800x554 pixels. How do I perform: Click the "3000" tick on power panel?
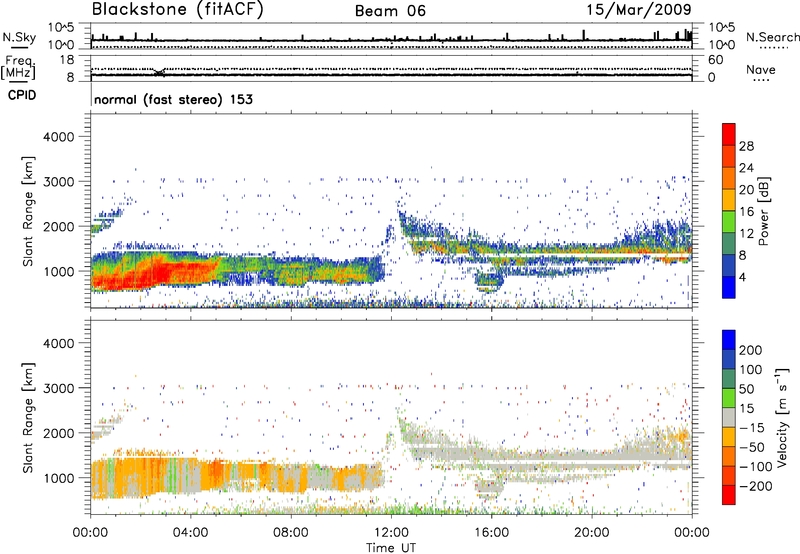tap(59, 182)
